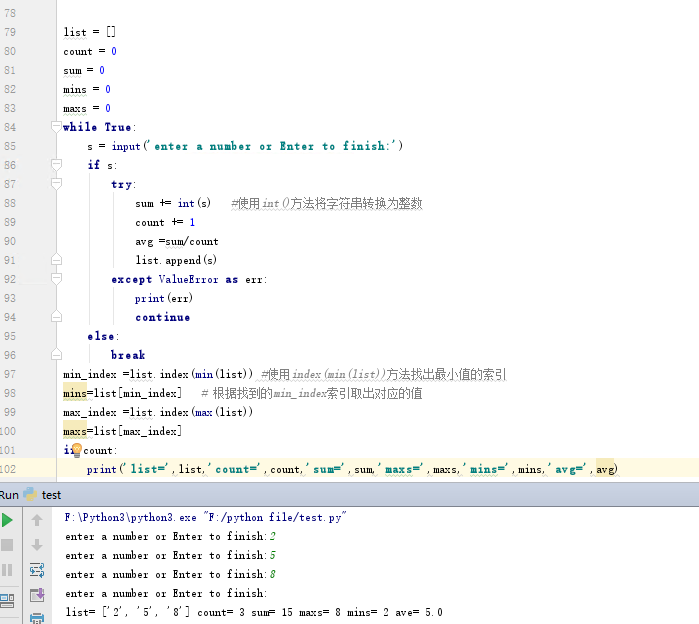The height and width of the screenshot is (624, 699).
Task: Click Scroll to End icon in console
Action: (x=37, y=595)
